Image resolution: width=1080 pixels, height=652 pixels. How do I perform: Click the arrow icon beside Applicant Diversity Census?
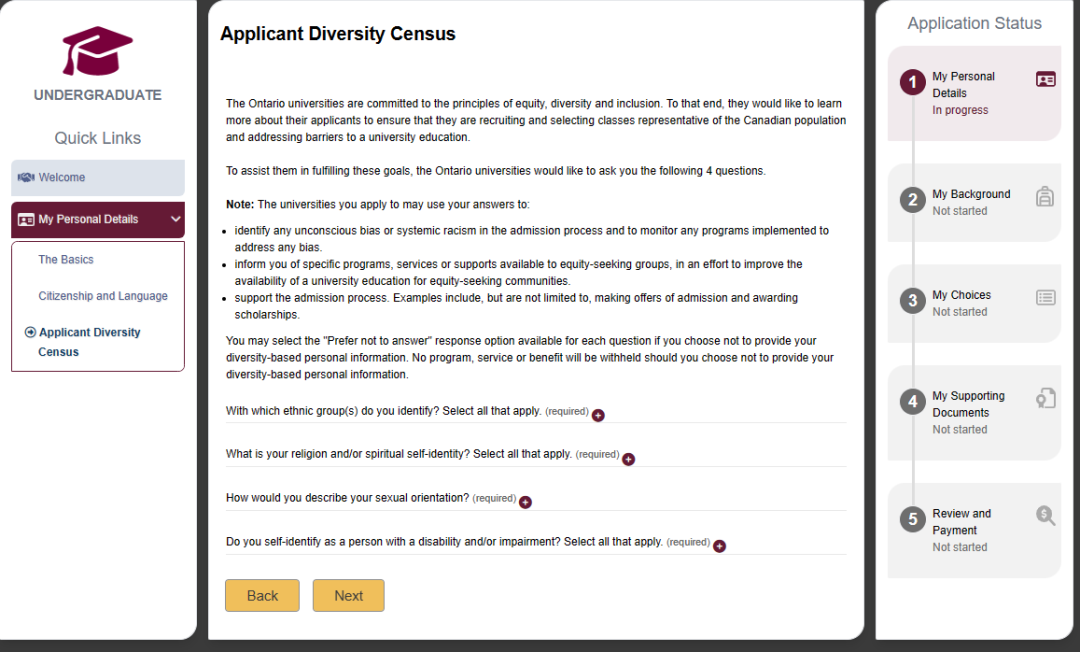[30, 333]
